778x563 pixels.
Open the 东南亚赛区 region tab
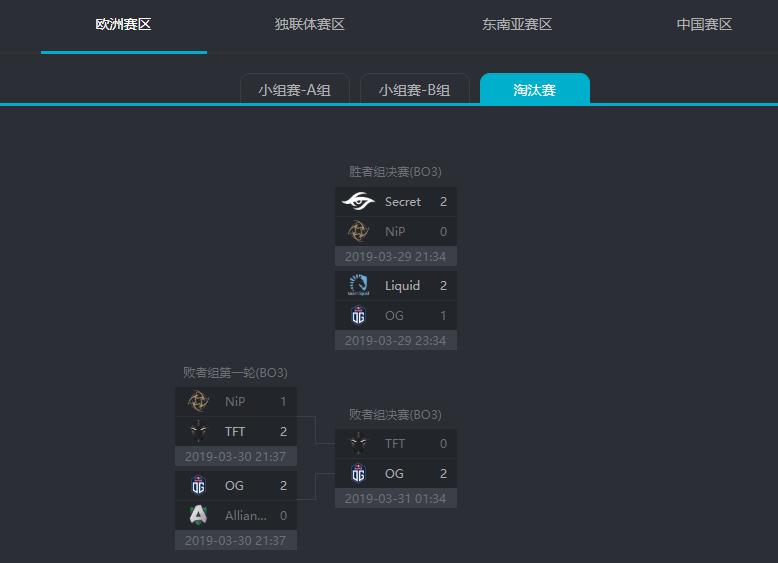click(517, 25)
